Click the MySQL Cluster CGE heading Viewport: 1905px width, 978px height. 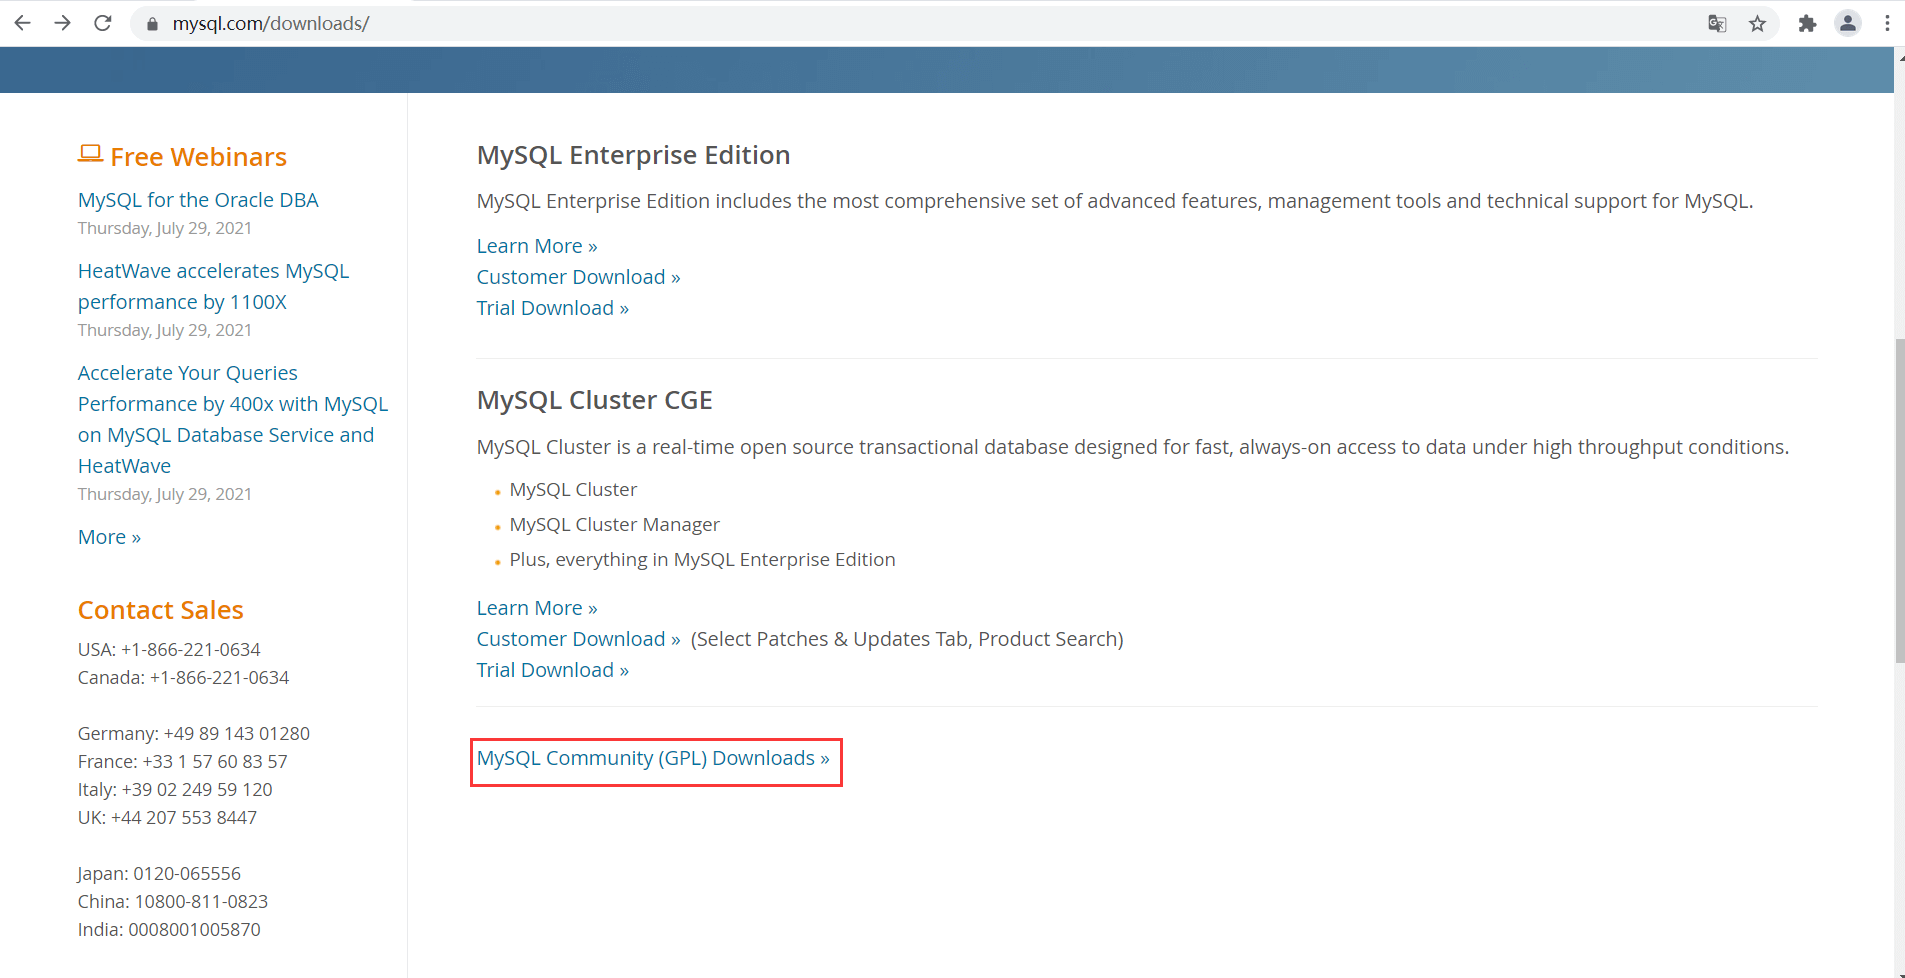[x=594, y=400]
